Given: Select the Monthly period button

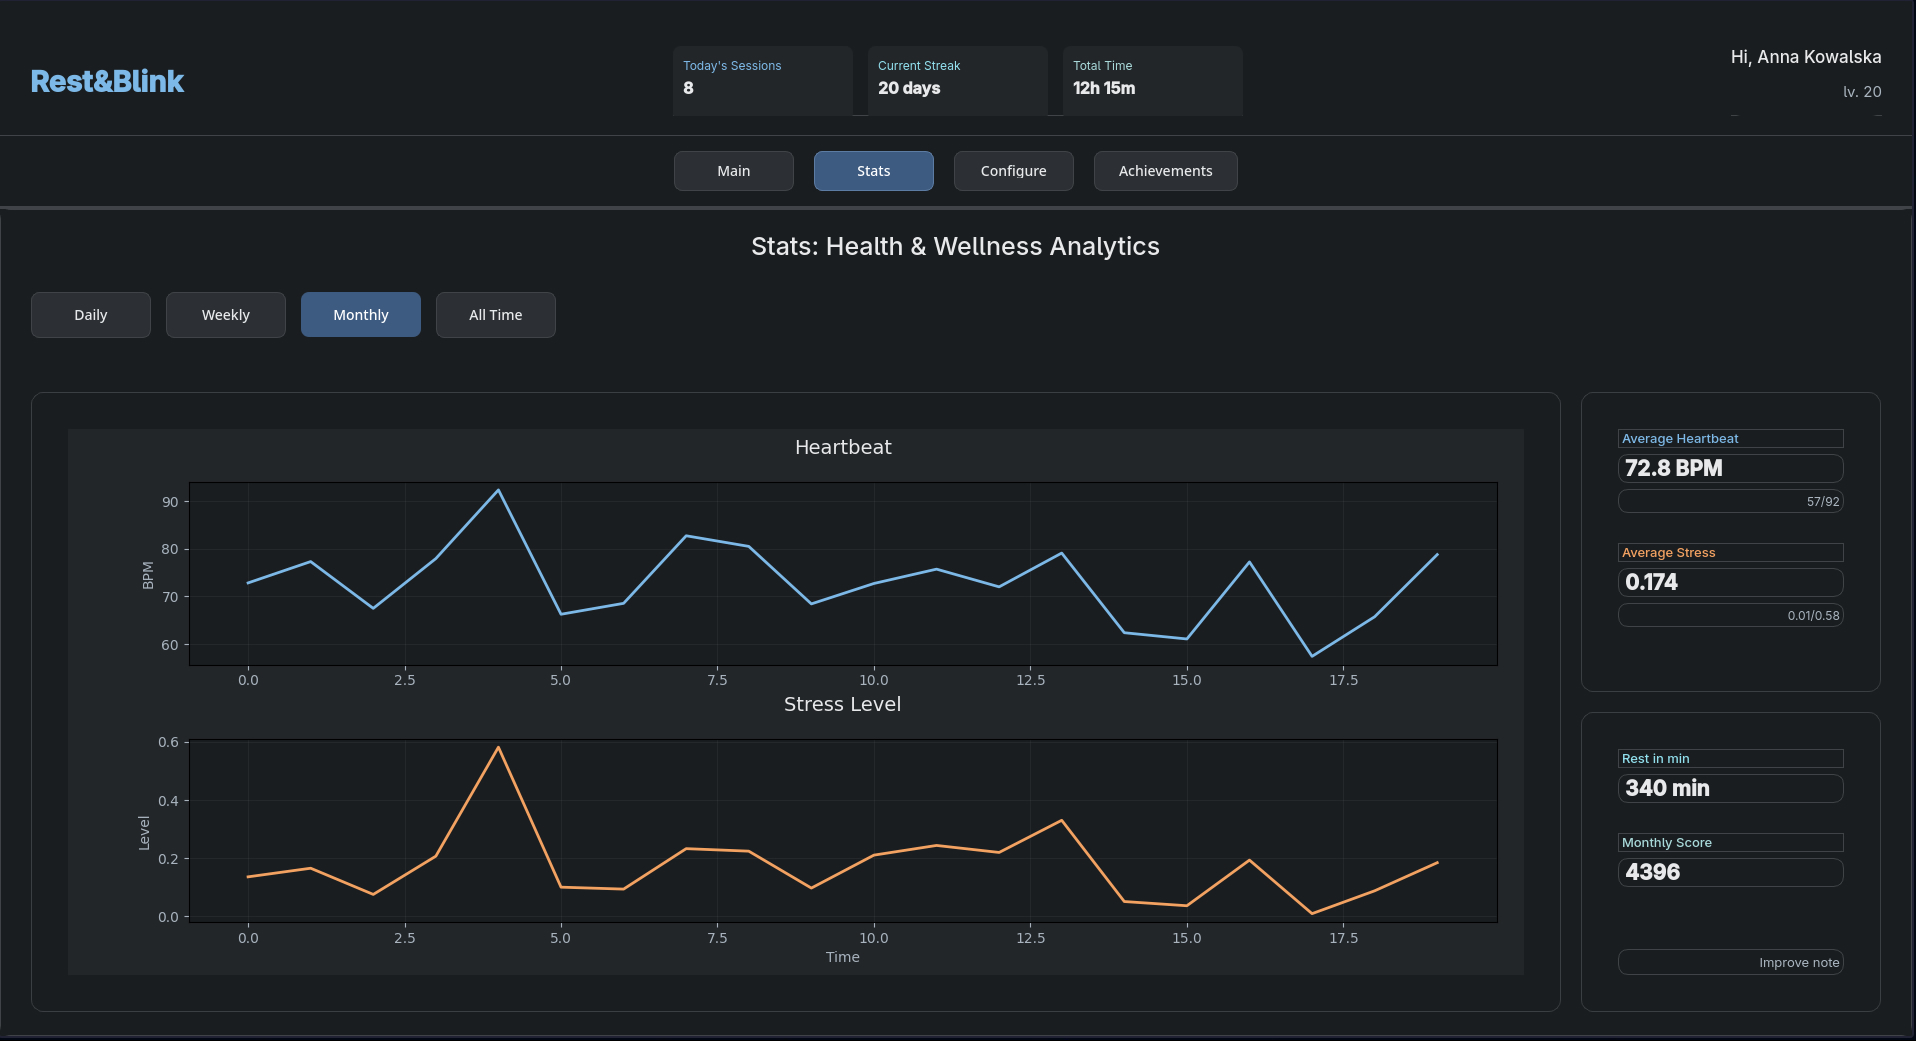Looking at the screenshot, I should [x=361, y=315].
